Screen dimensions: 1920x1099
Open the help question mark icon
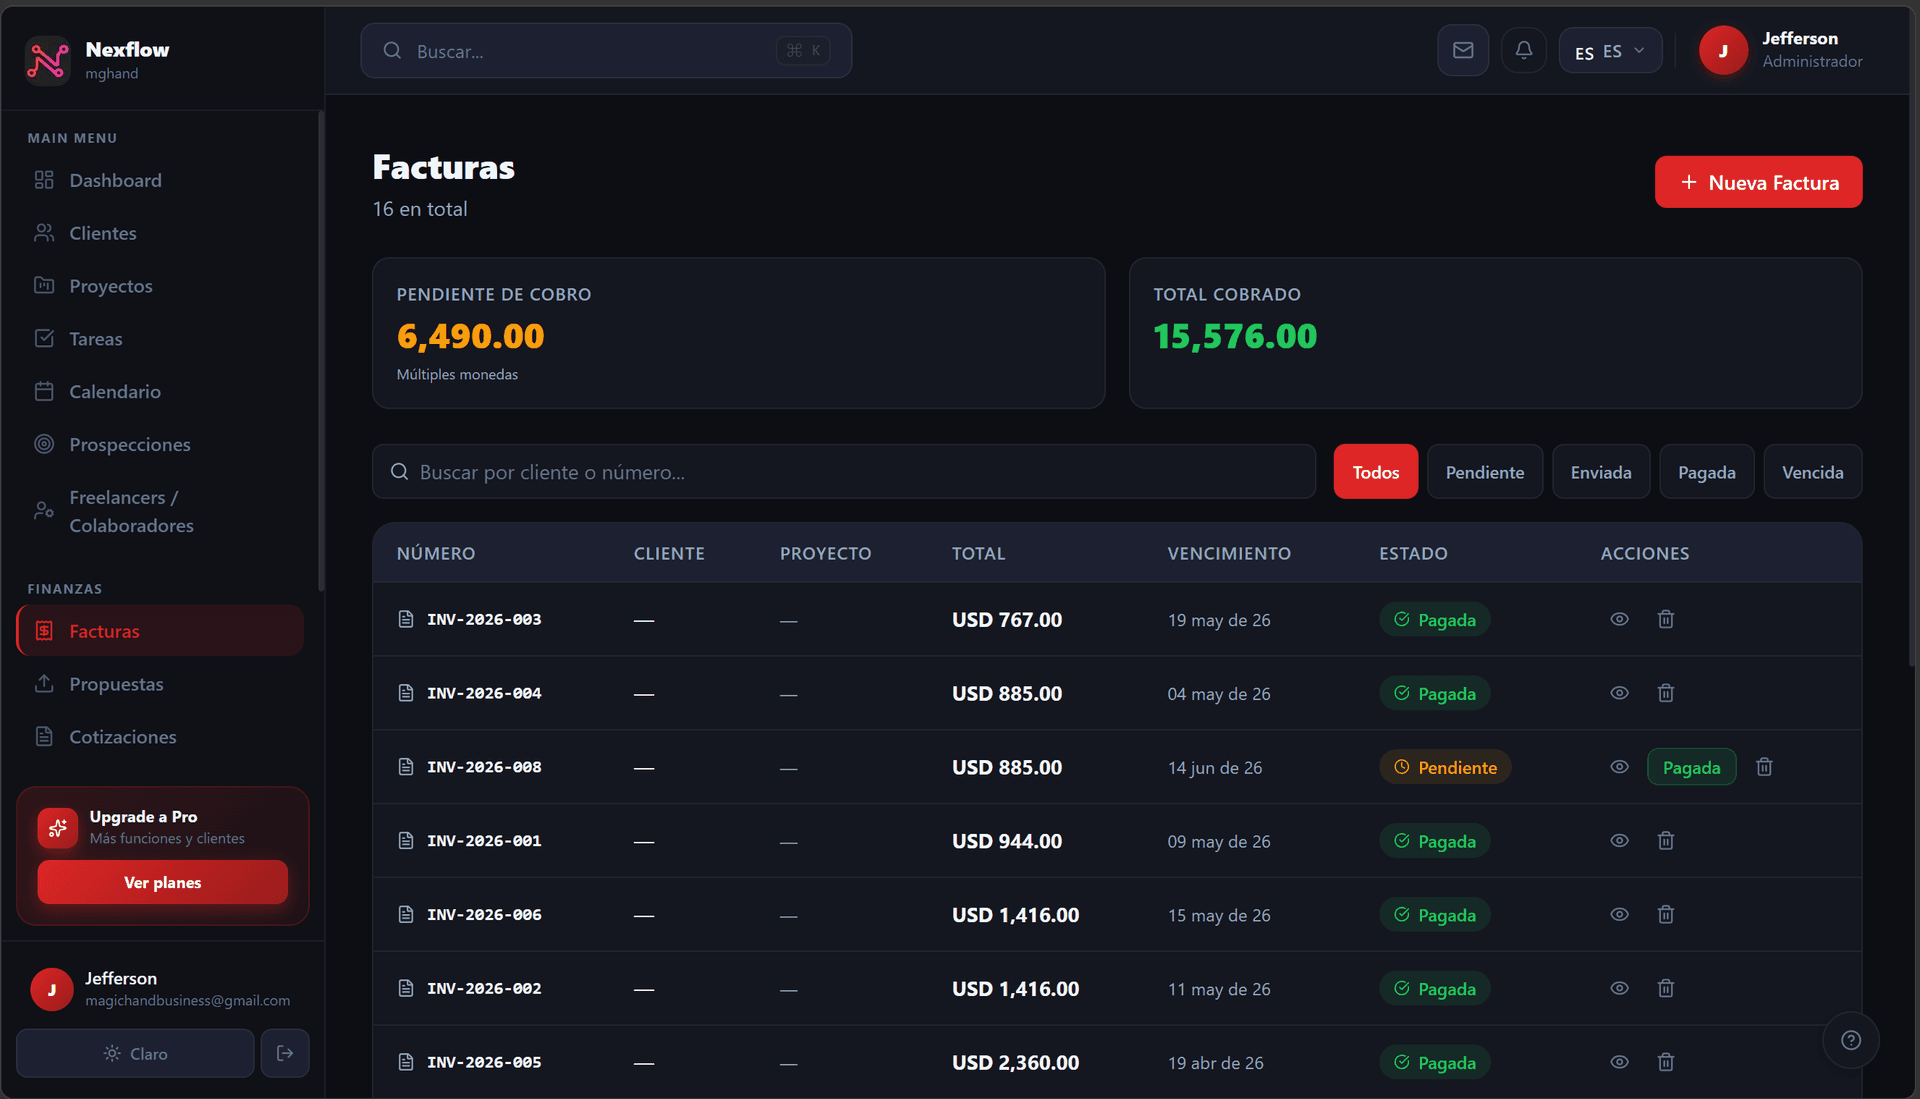point(1851,1040)
